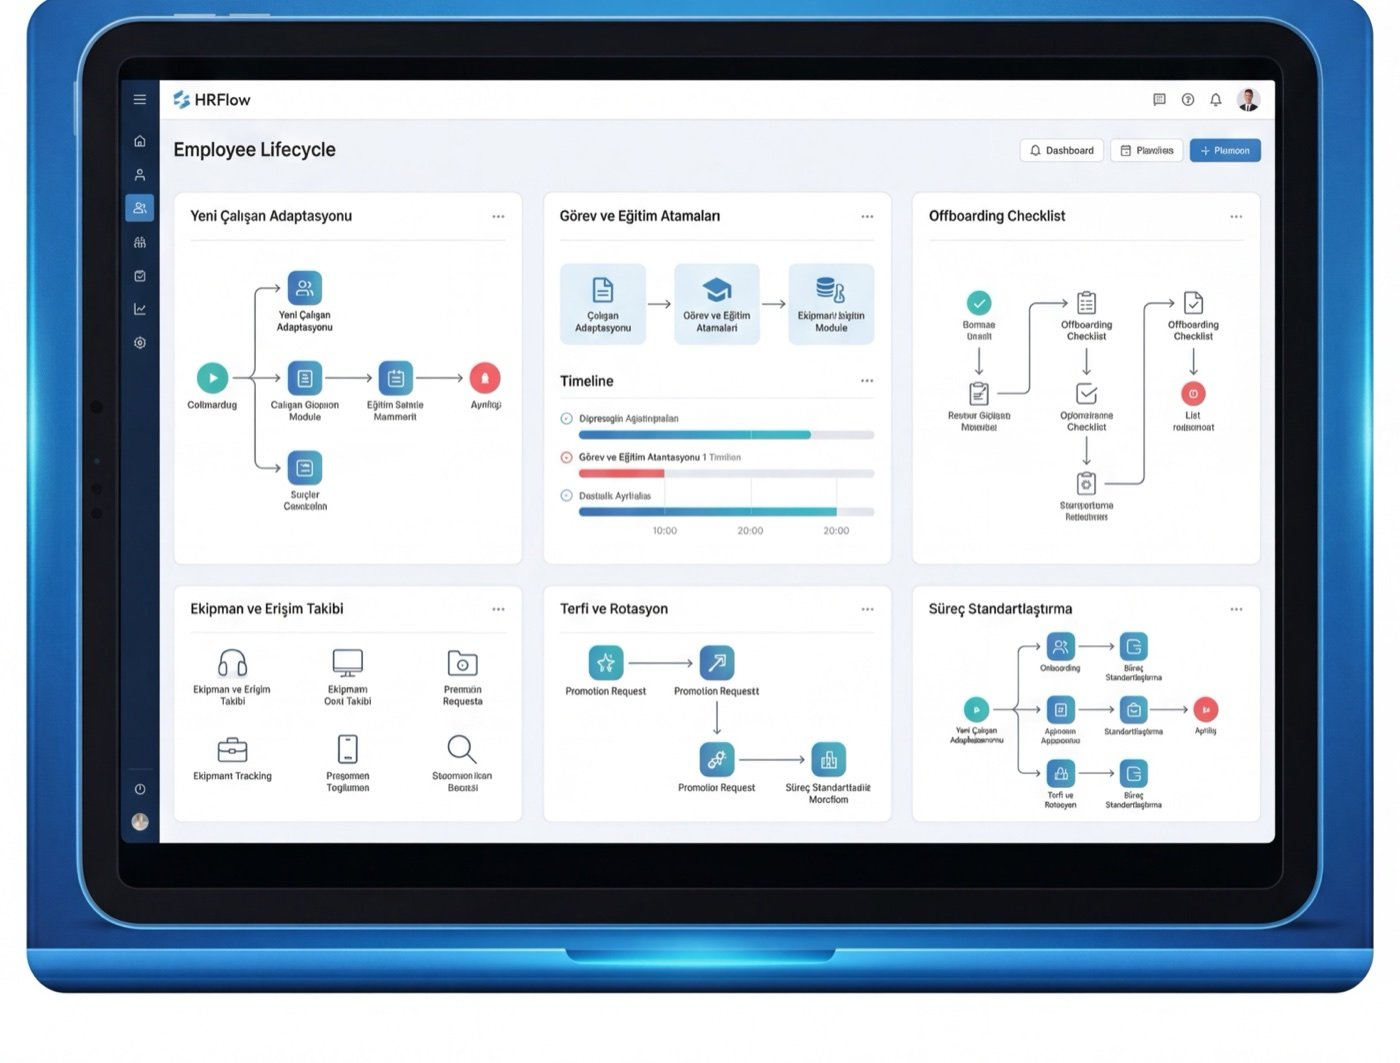Click the green play start node

click(212, 378)
